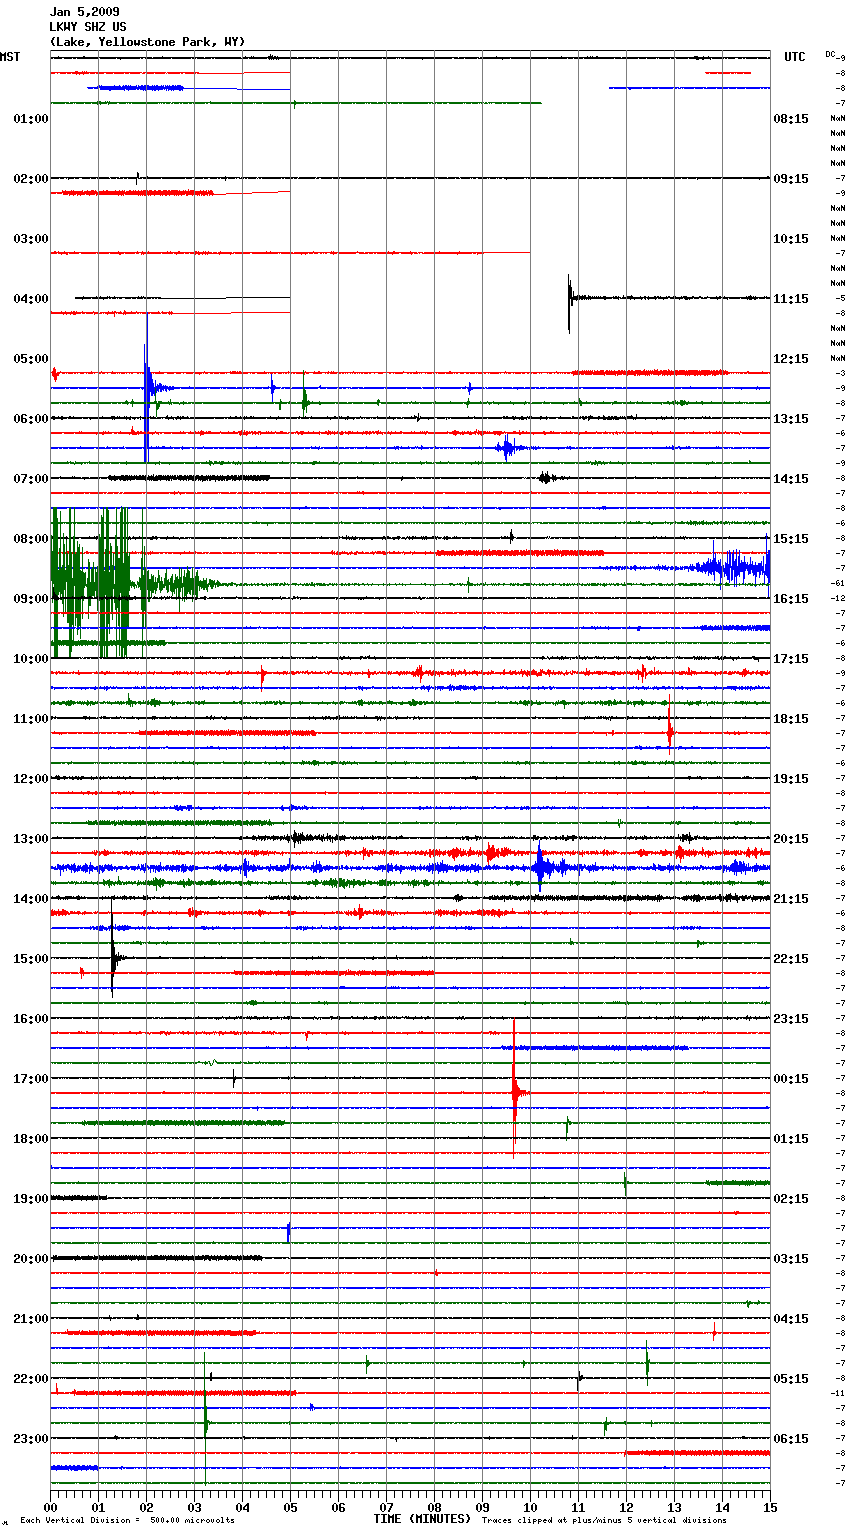The image size is (850, 1534).
Task: Click the 05:15 UTC time label
Action: coord(791,1379)
